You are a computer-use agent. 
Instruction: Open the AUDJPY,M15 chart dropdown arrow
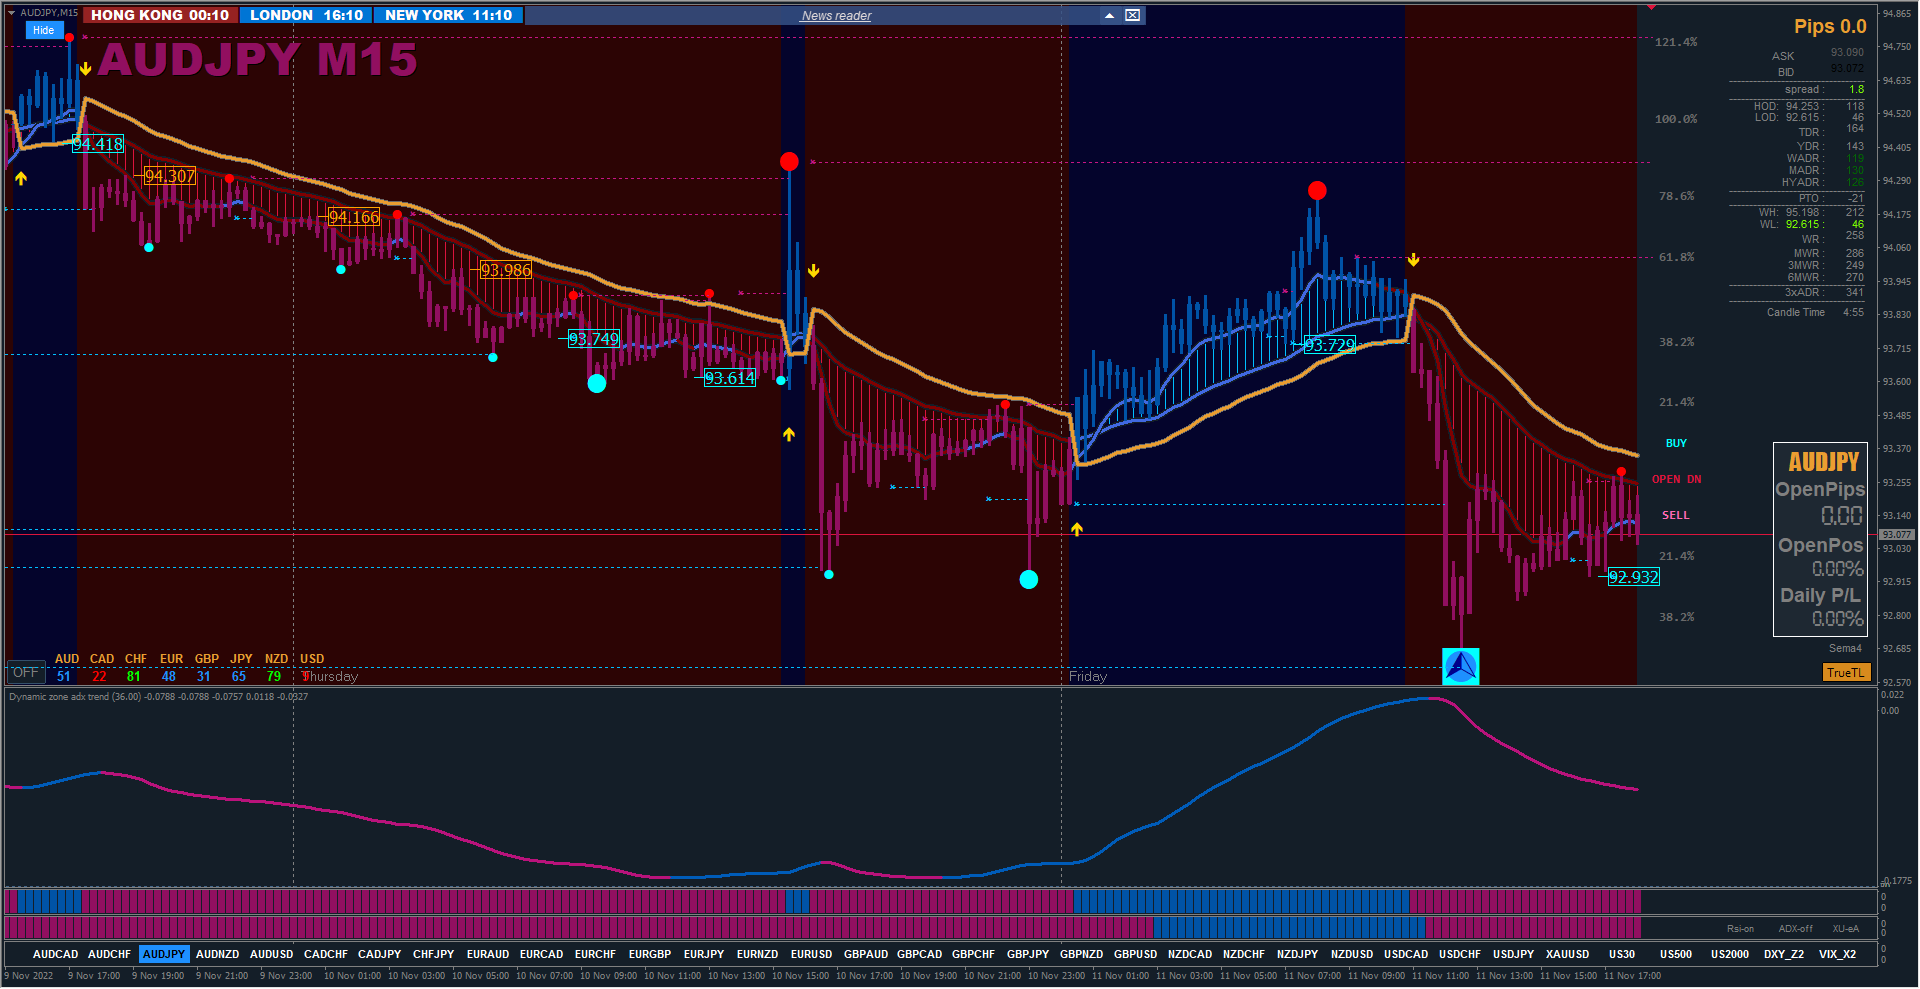coord(12,12)
